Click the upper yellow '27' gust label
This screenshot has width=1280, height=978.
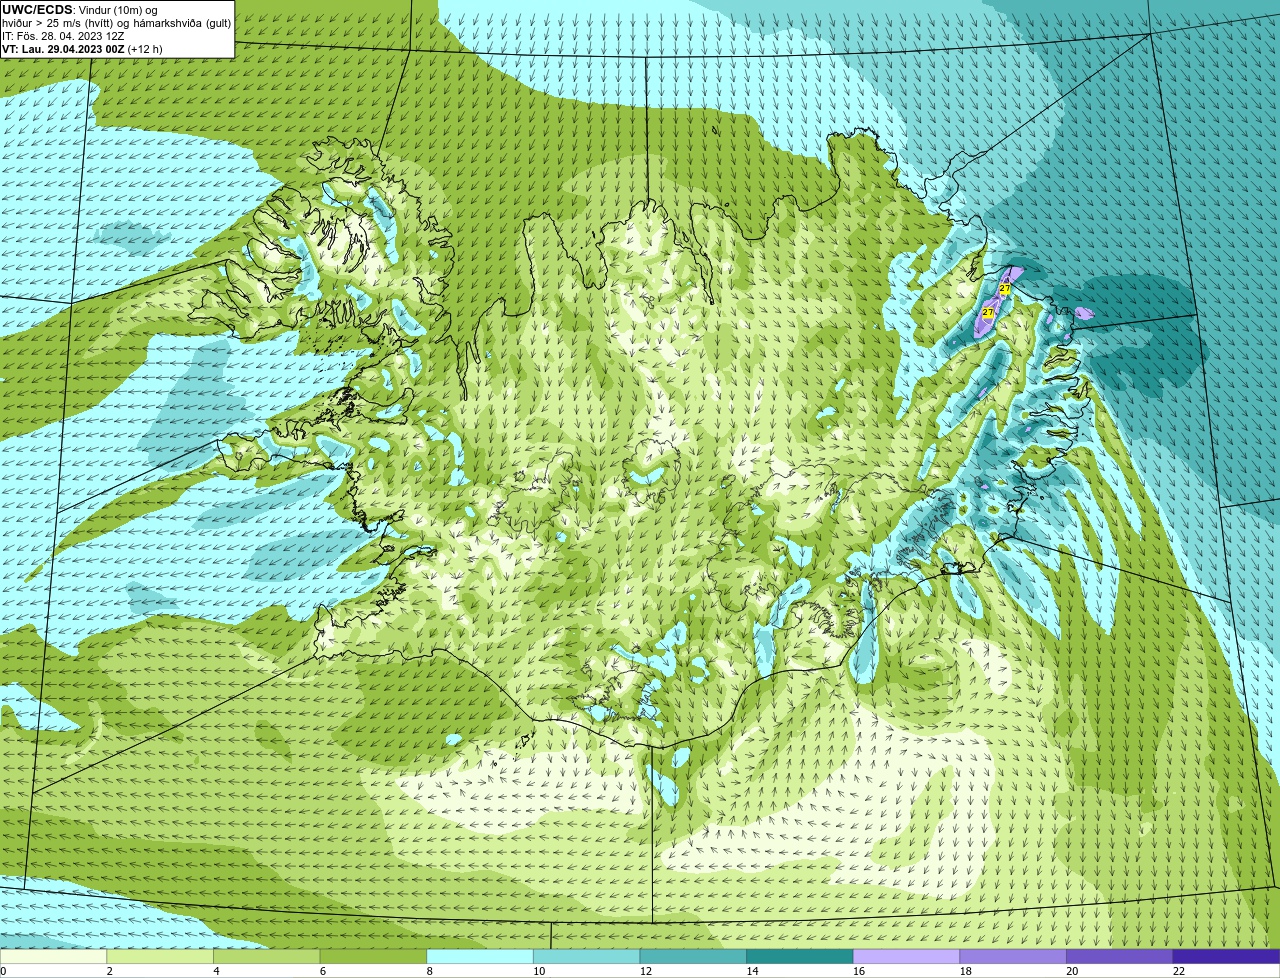pos(1004,288)
